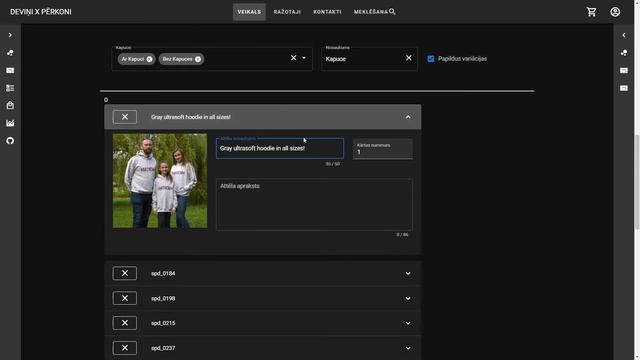This screenshot has height=360, width=640.
Task: Delete the spd_0184 image entry
Action: click(x=125, y=273)
